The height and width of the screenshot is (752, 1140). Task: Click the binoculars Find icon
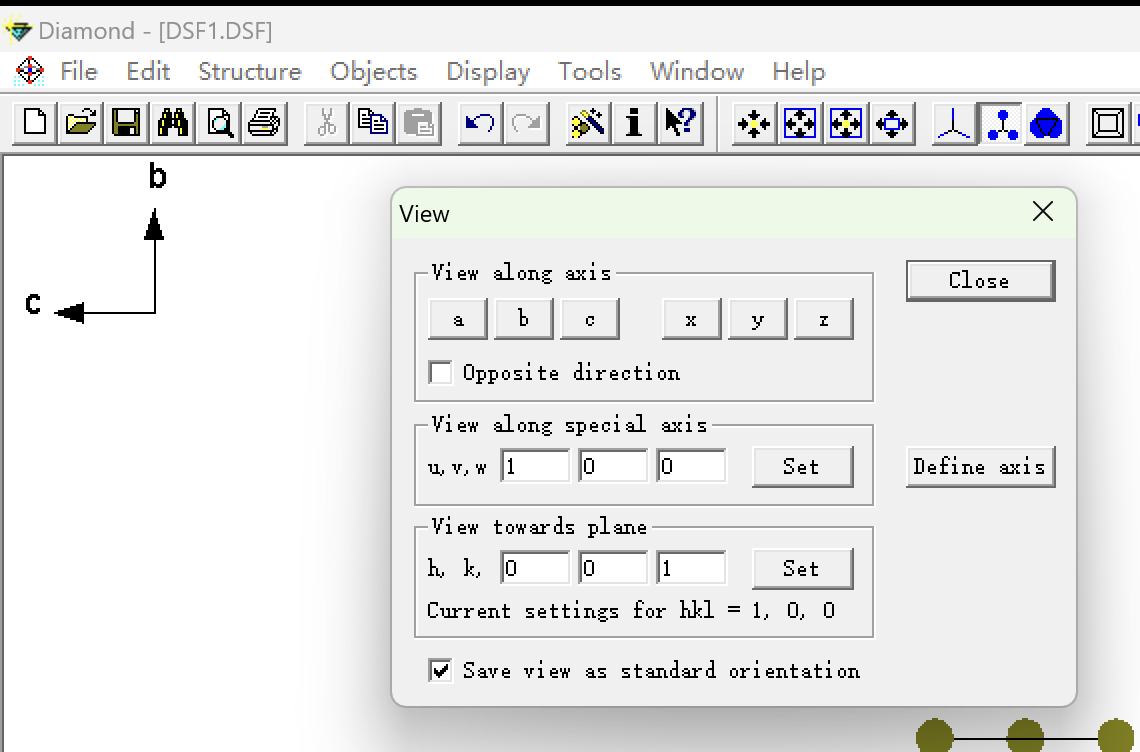coord(173,123)
